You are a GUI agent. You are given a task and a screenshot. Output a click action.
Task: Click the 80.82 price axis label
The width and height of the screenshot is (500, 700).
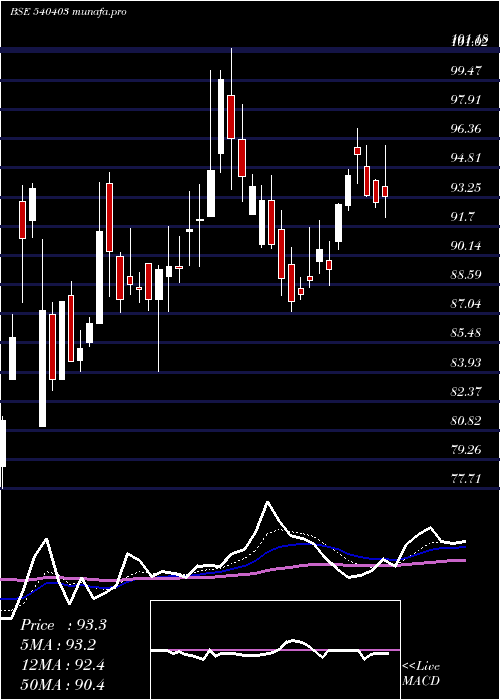(x=466, y=420)
